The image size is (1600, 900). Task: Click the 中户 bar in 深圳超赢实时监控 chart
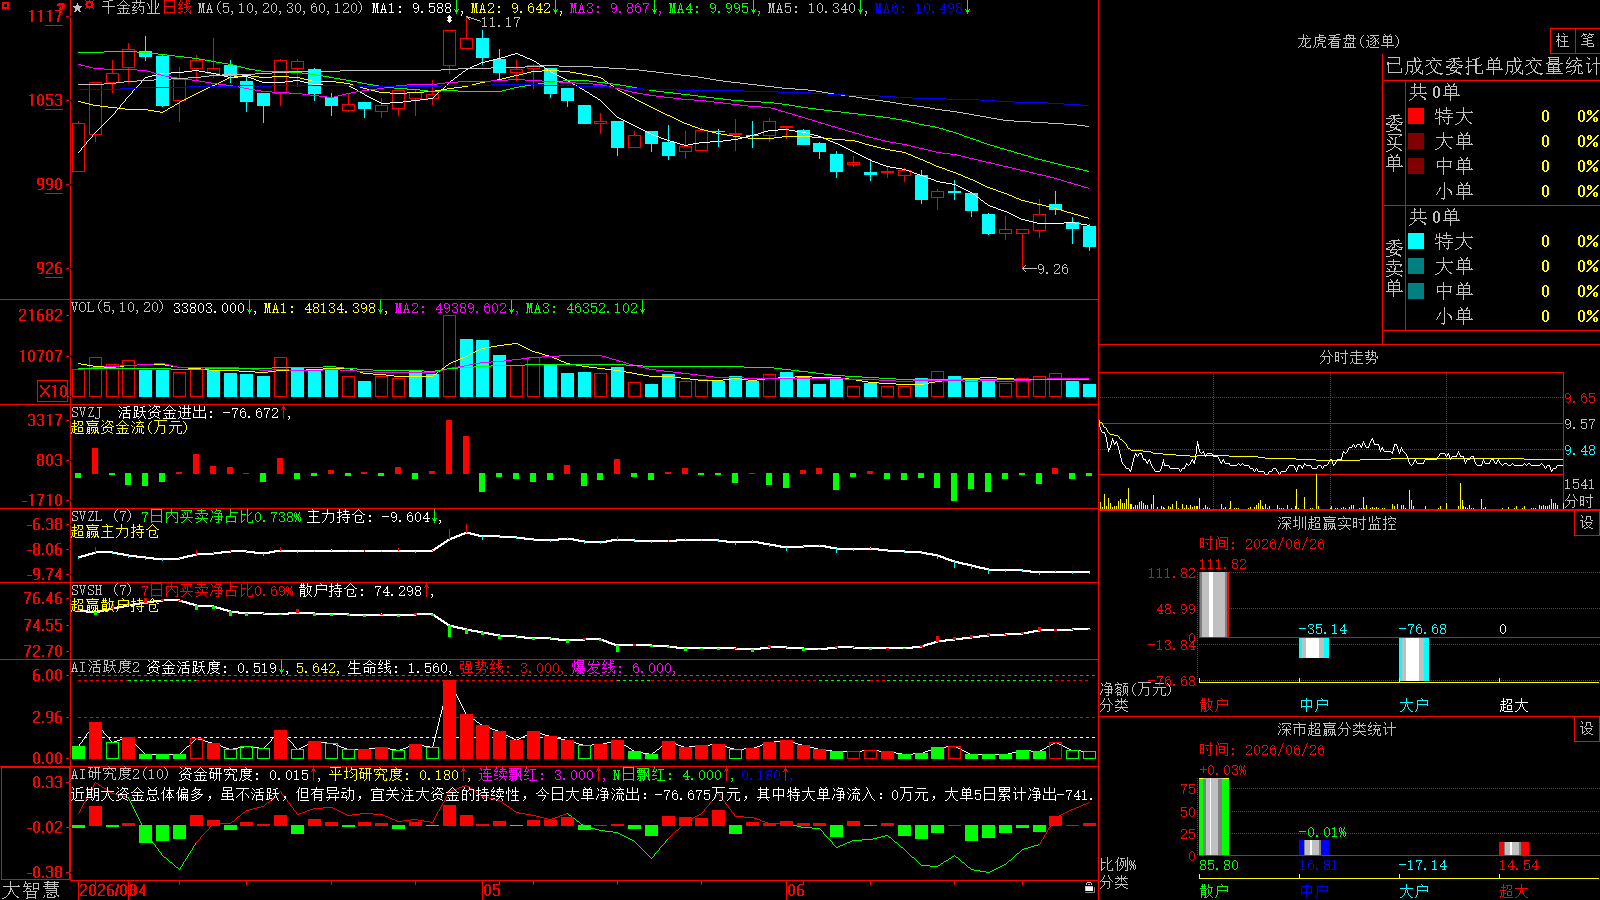pyautogui.click(x=1314, y=647)
